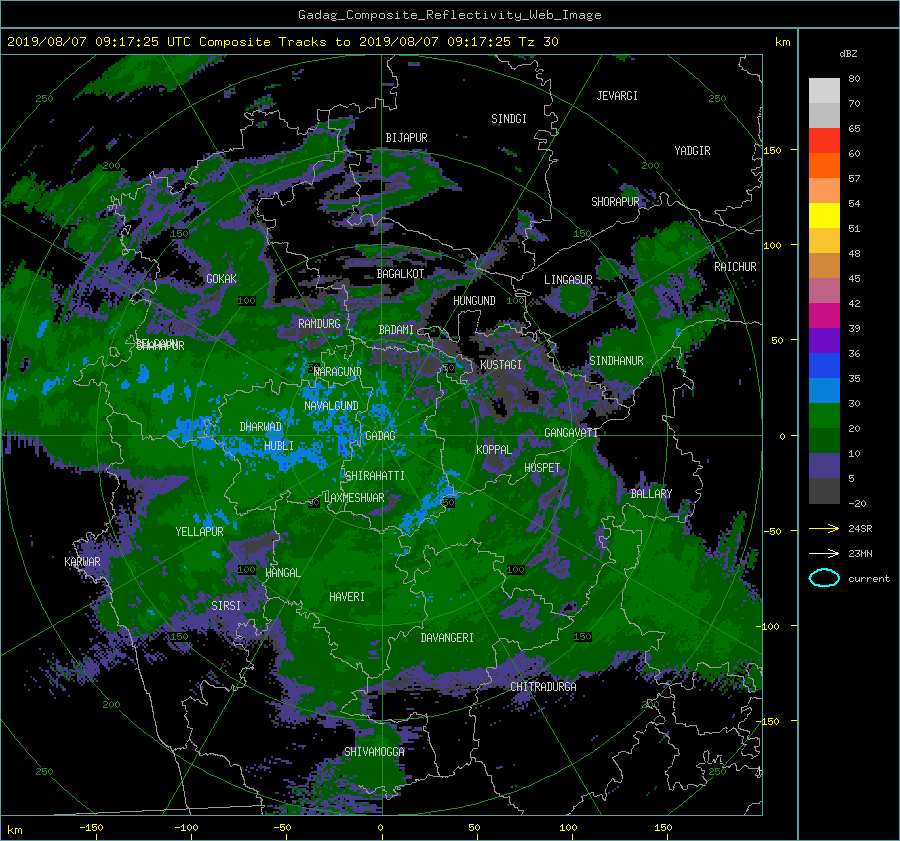Viewport: 900px width, 841px height.
Task: Click the KARWAR city label
Action: (82, 562)
